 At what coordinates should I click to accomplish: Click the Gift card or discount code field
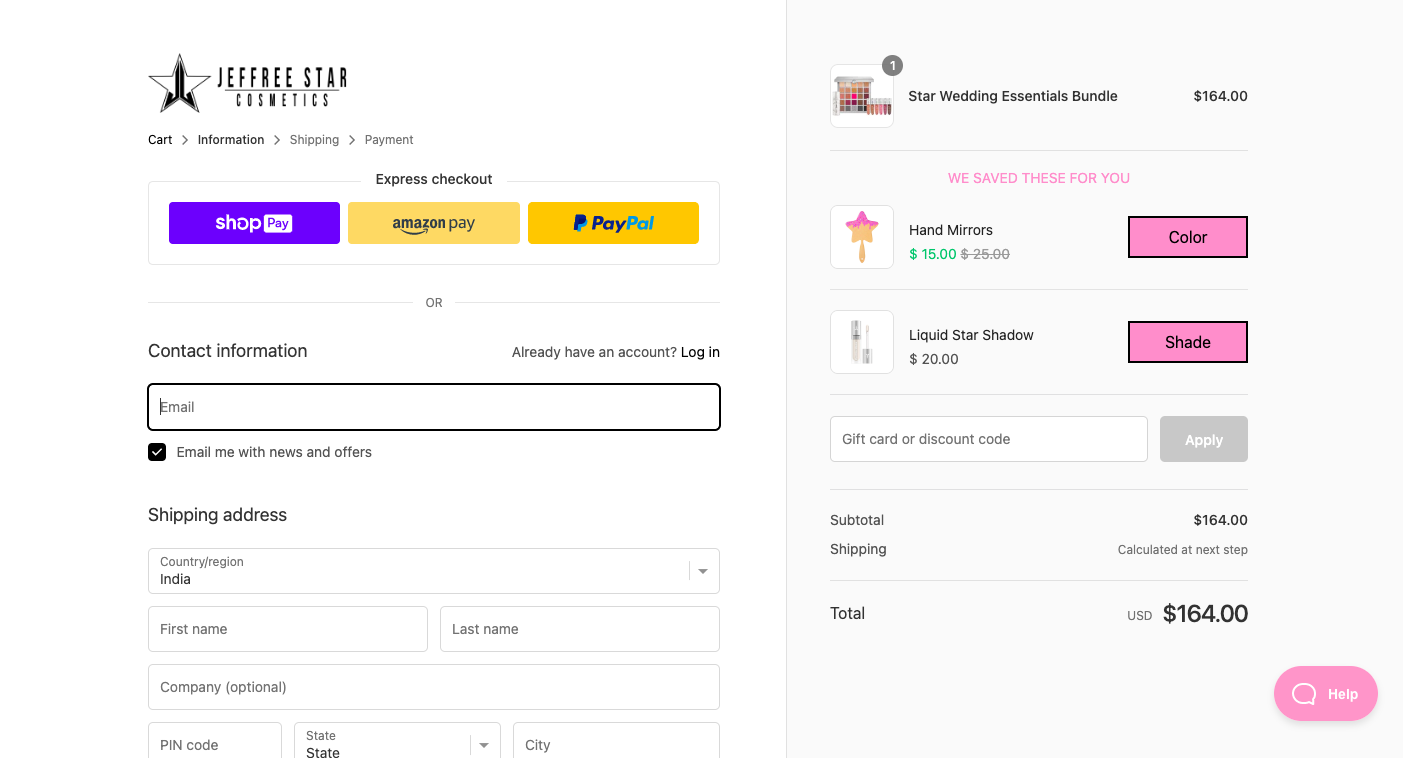pyautogui.click(x=988, y=439)
